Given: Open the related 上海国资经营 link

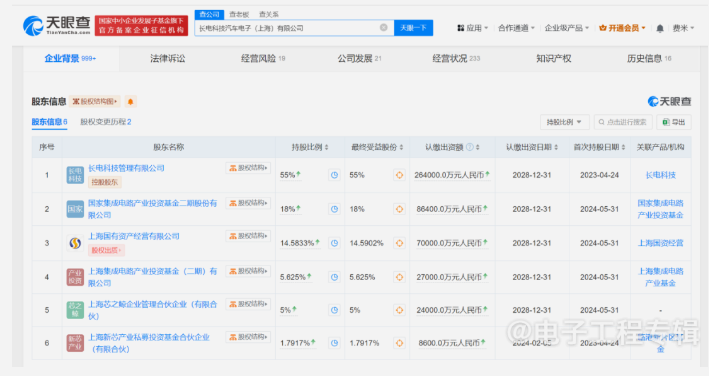Looking at the screenshot, I should coord(661,243).
